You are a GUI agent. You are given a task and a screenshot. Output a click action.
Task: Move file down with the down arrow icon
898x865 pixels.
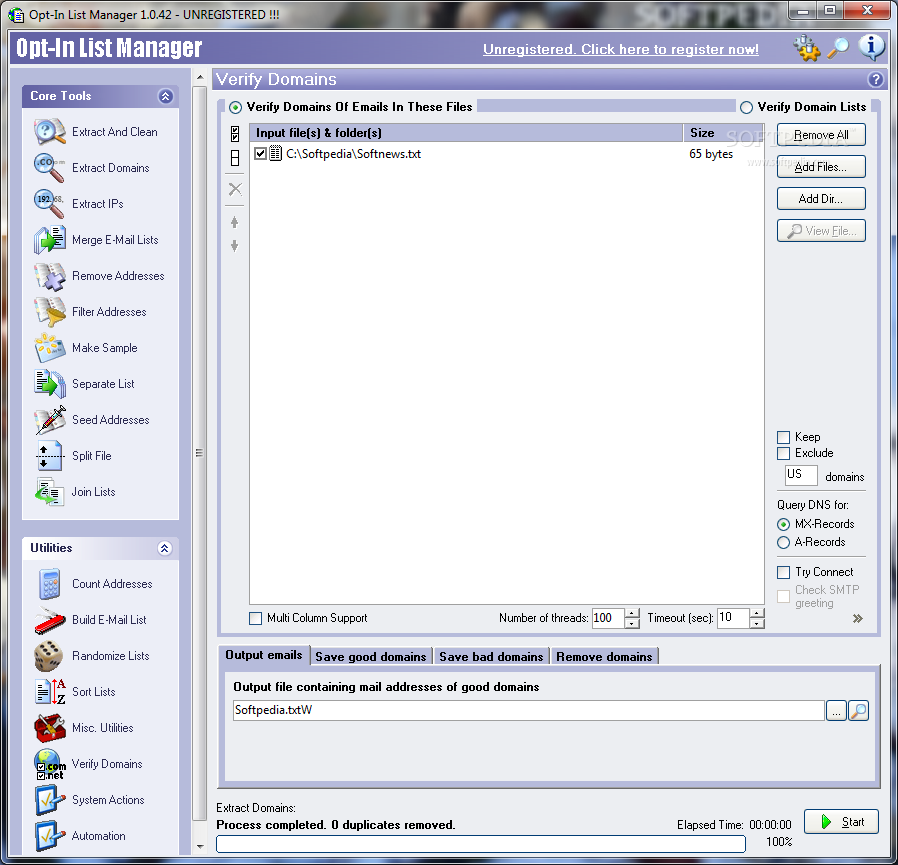(x=234, y=246)
